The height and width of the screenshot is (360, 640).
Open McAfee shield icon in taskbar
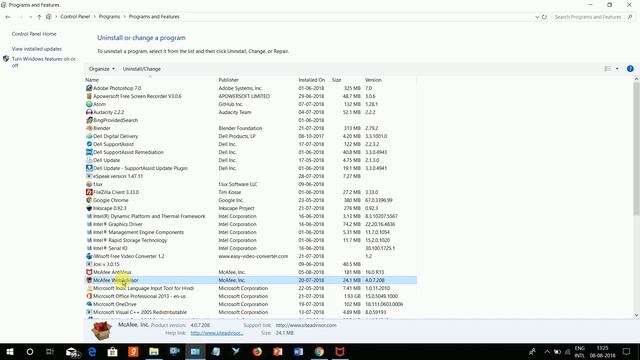[x=340, y=351]
